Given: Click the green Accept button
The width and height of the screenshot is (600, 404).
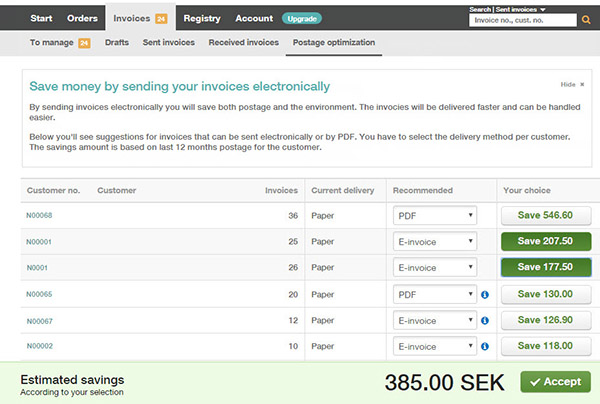Looking at the screenshot, I should [x=555, y=381].
